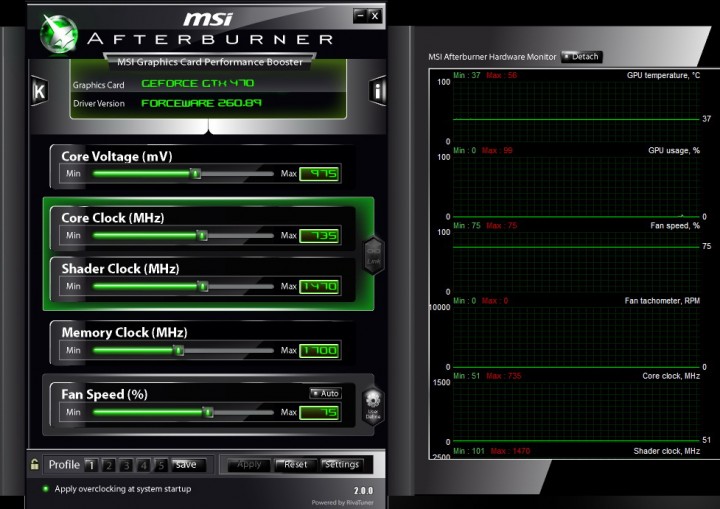Select Profile slot 5
The image size is (720, 509).
click(161, 465)
